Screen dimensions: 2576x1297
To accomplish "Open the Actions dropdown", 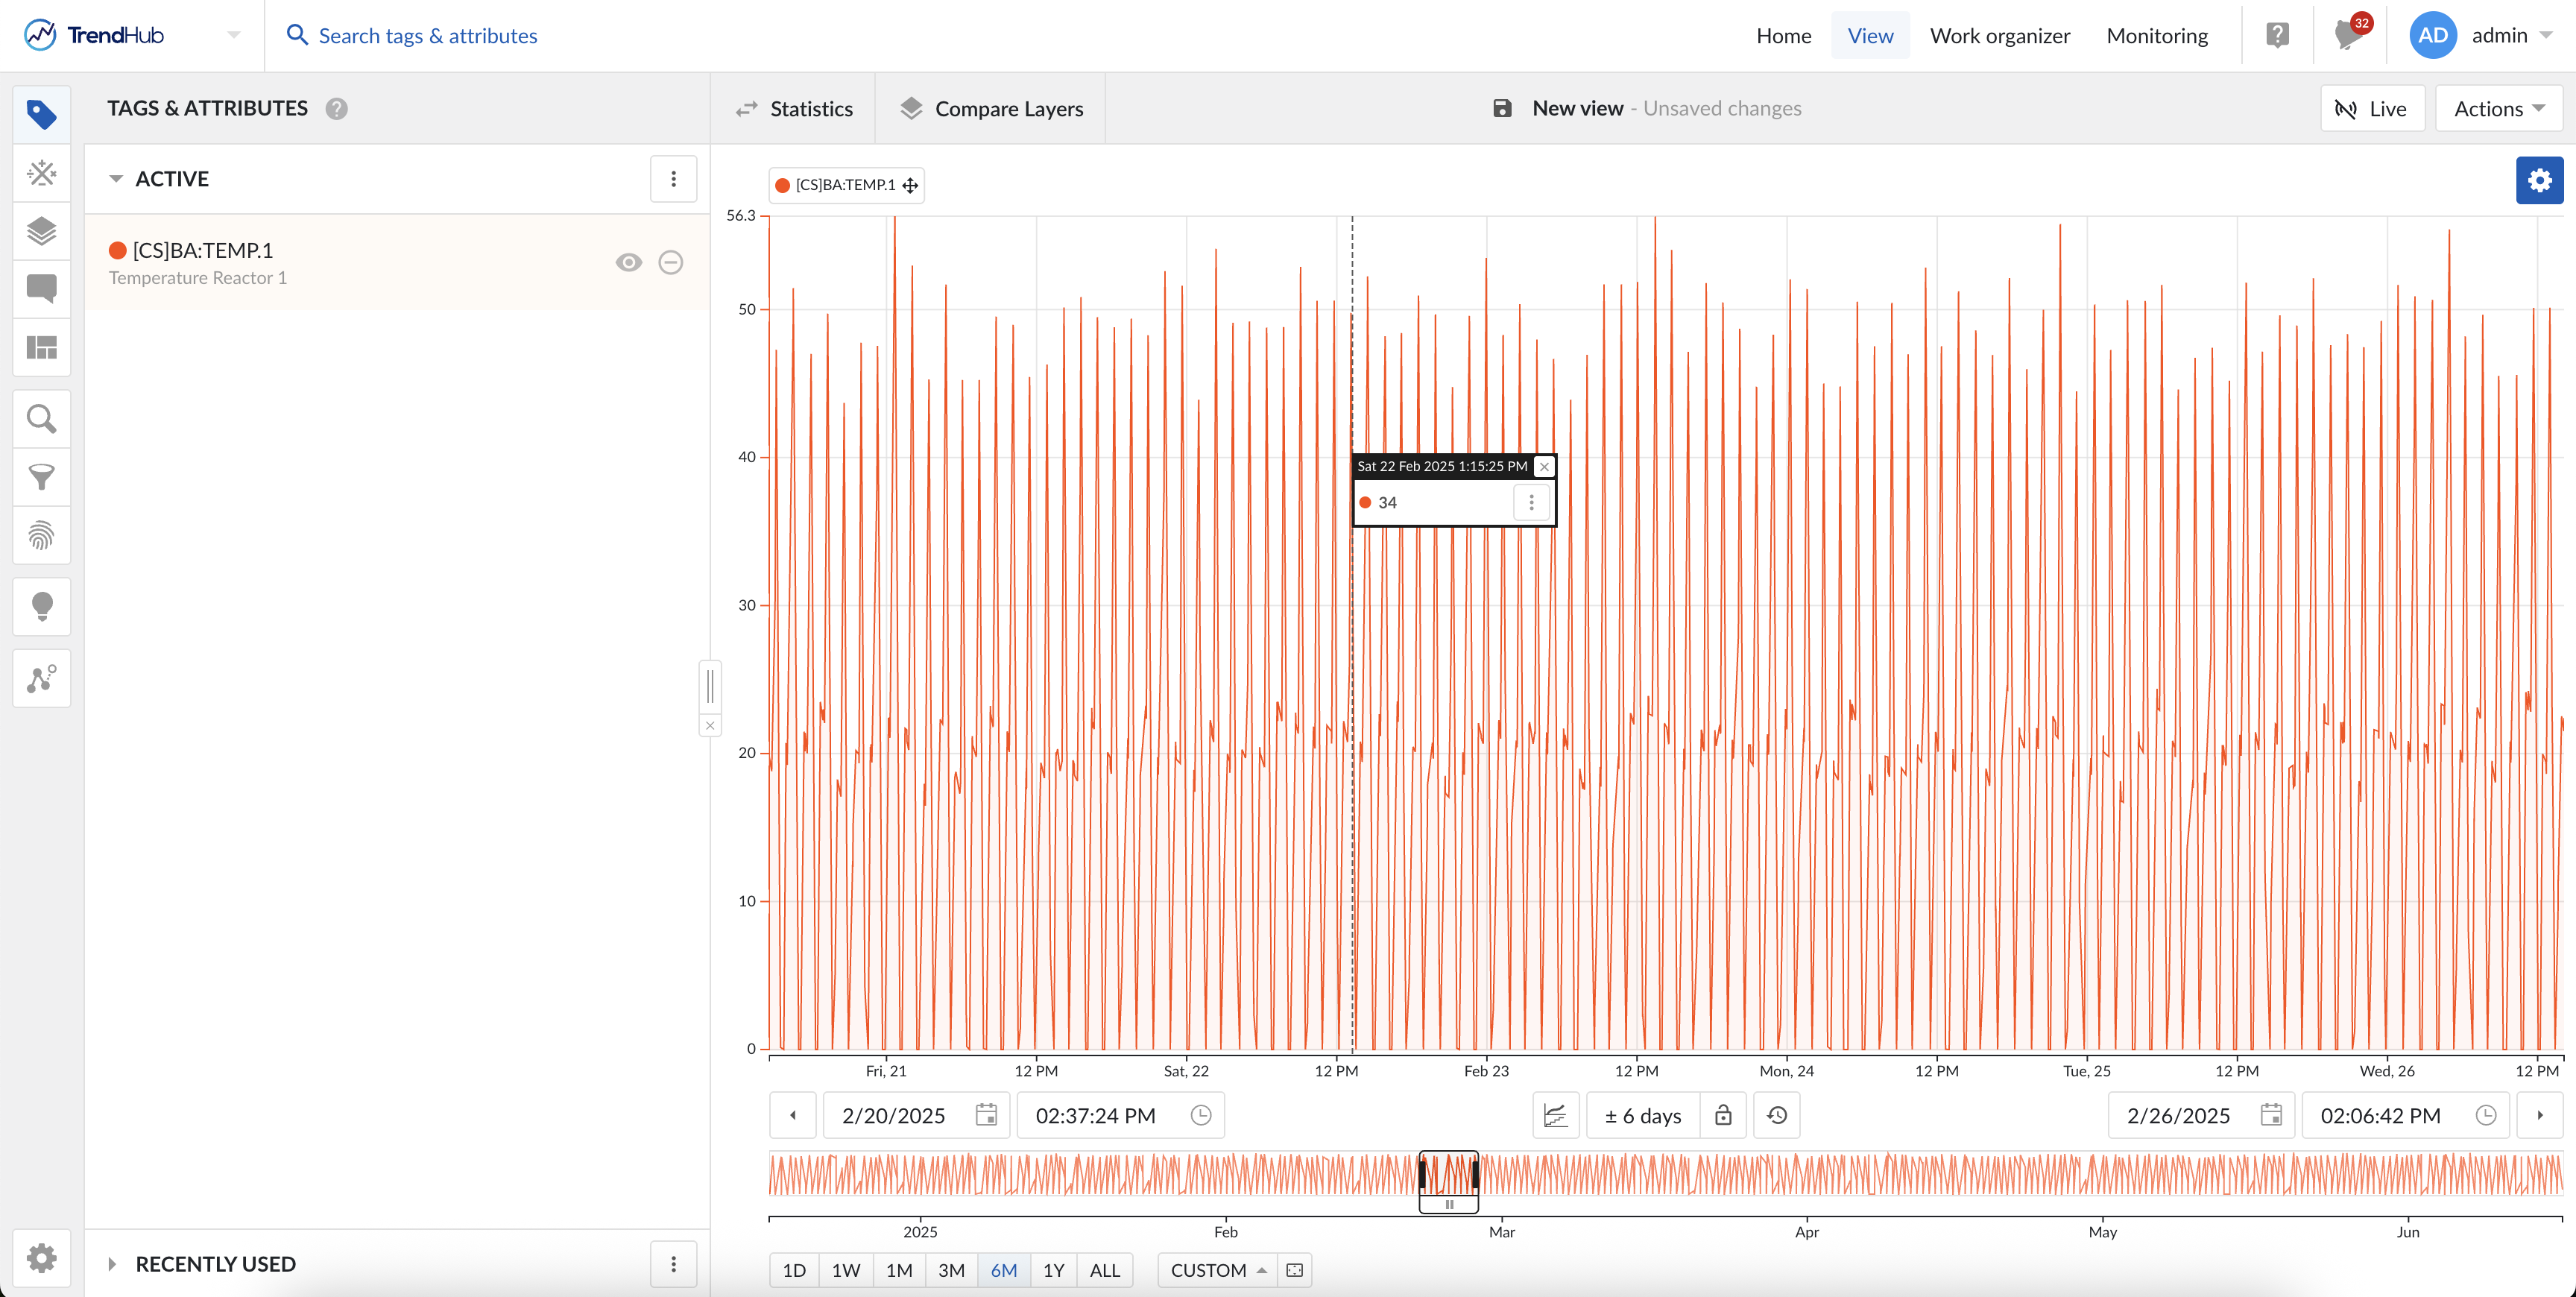I will (2499, 108).
